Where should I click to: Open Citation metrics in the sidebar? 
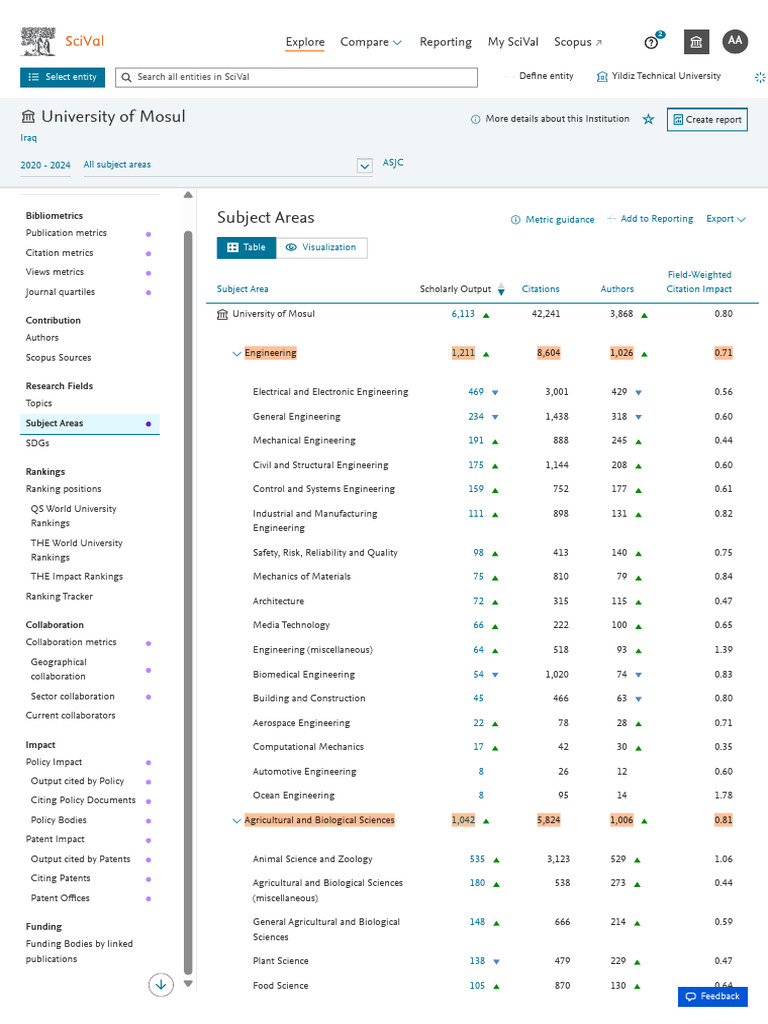coord(59,253)
